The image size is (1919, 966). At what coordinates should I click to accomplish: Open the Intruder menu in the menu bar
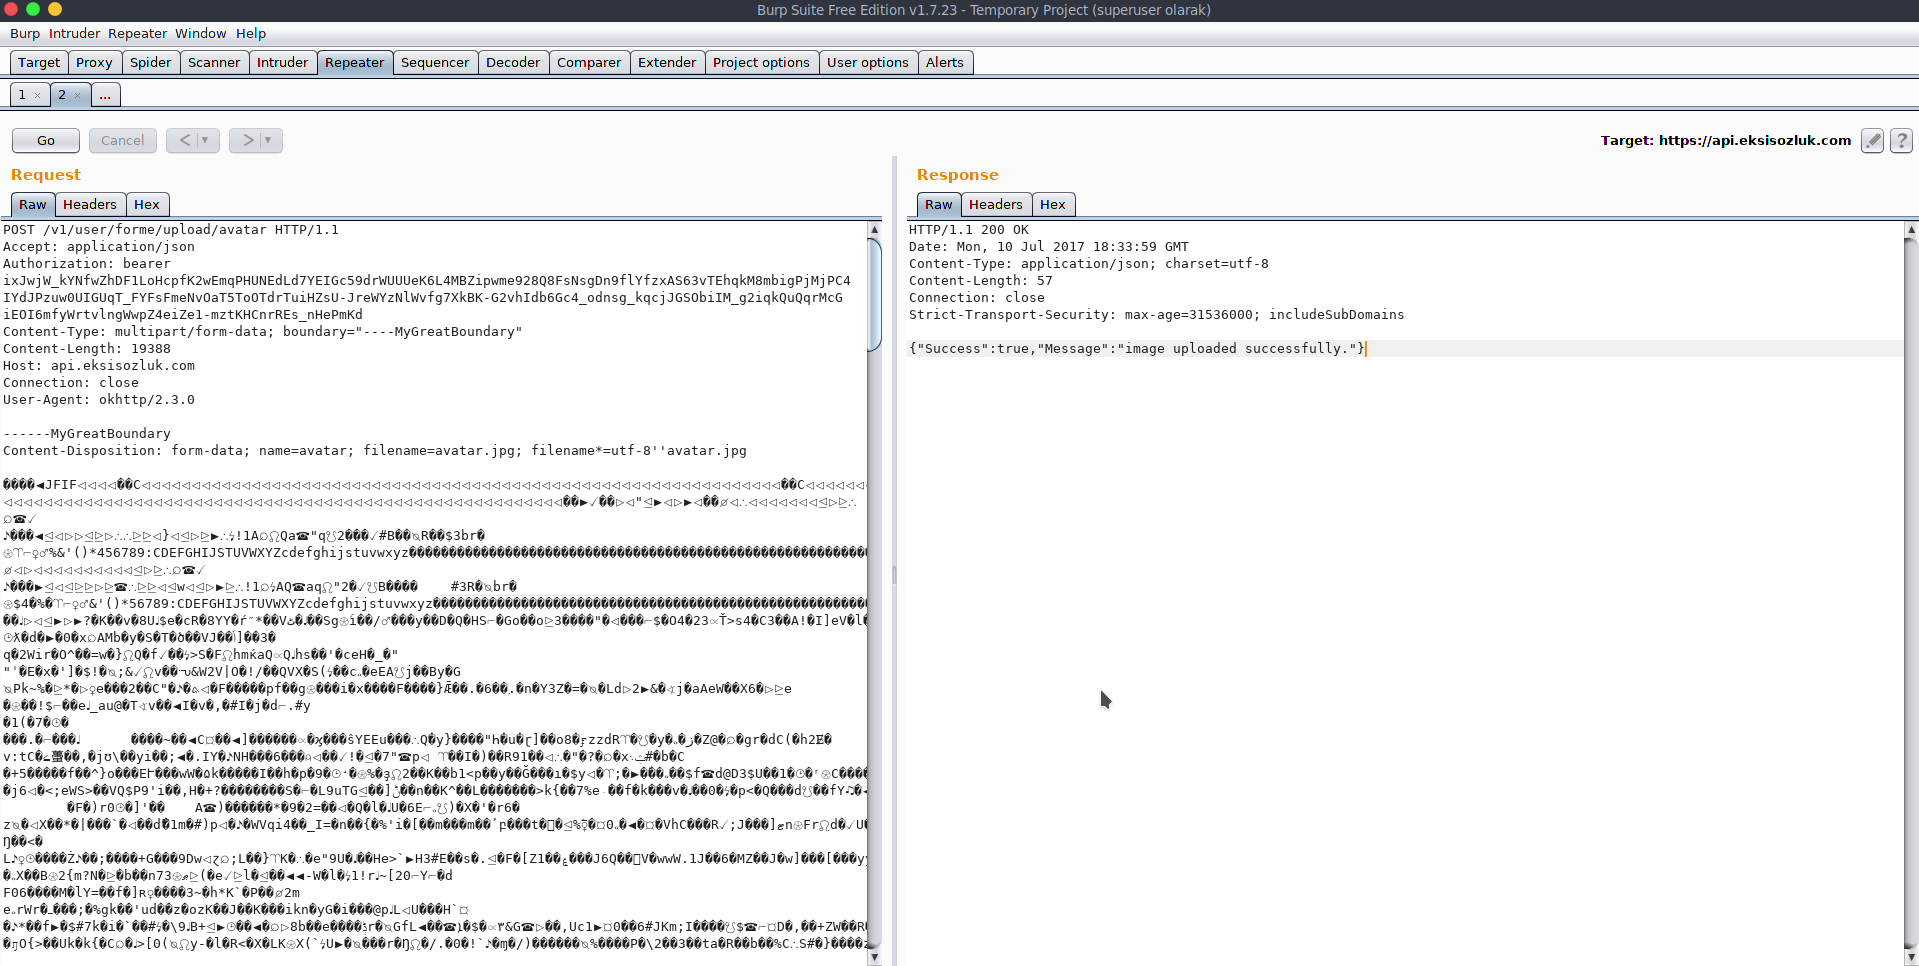[74, 33]
